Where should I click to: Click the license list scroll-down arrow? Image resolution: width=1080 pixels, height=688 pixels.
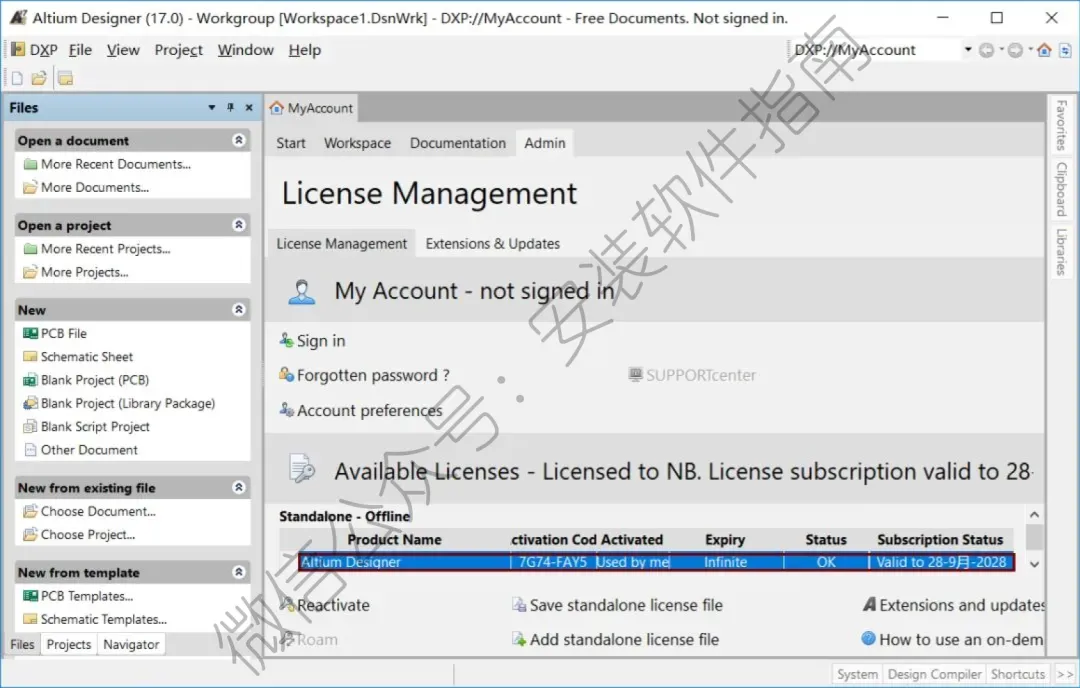1034,564
